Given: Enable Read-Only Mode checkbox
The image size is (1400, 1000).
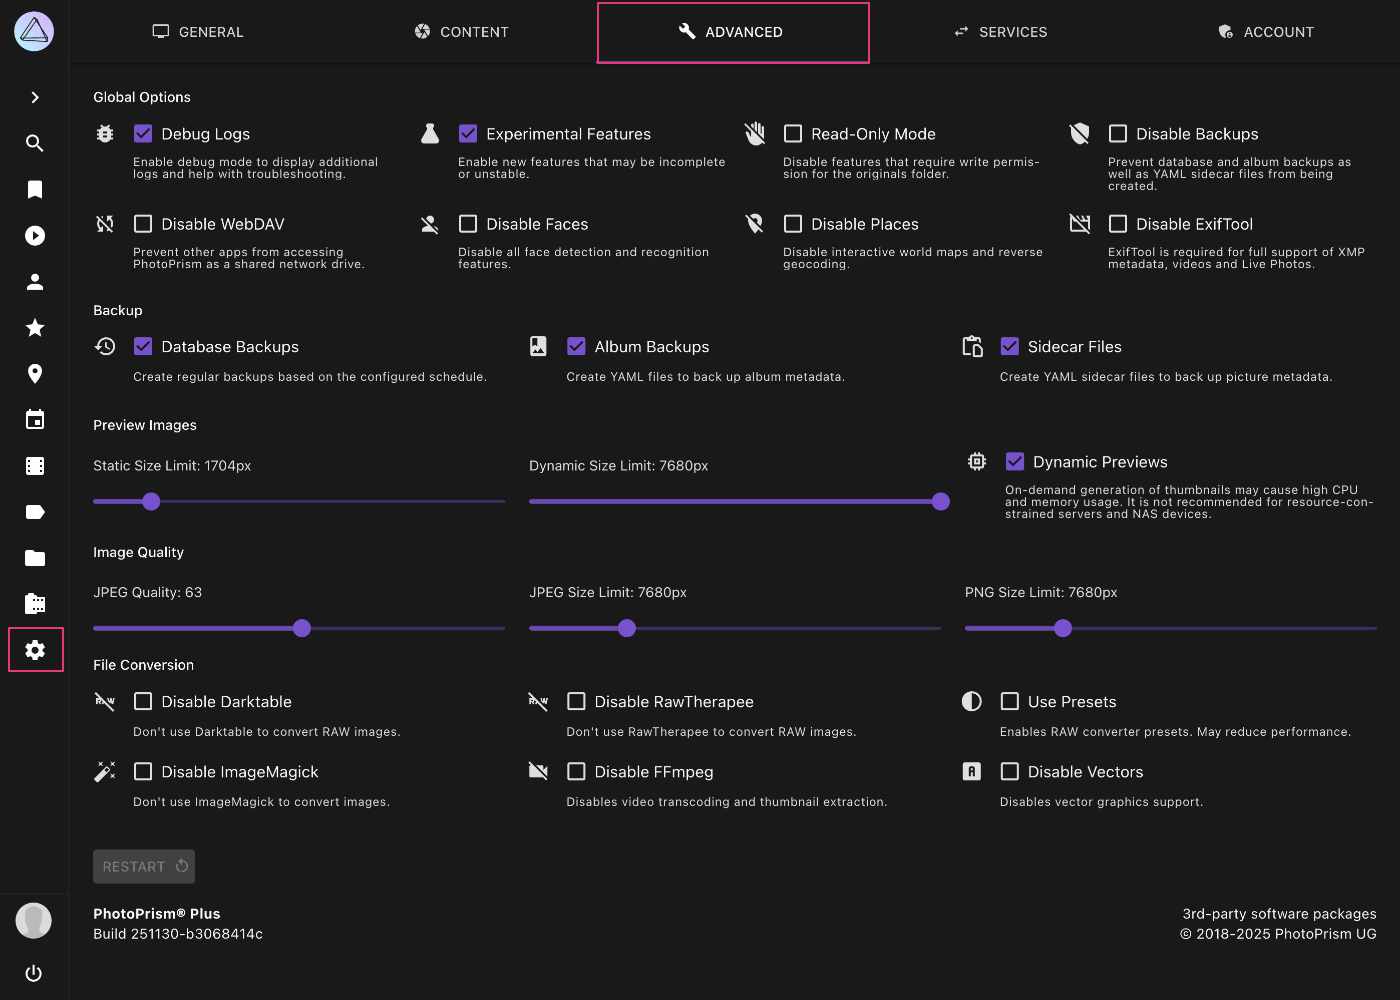Looking at the screenshot, I should click(793, 134).
